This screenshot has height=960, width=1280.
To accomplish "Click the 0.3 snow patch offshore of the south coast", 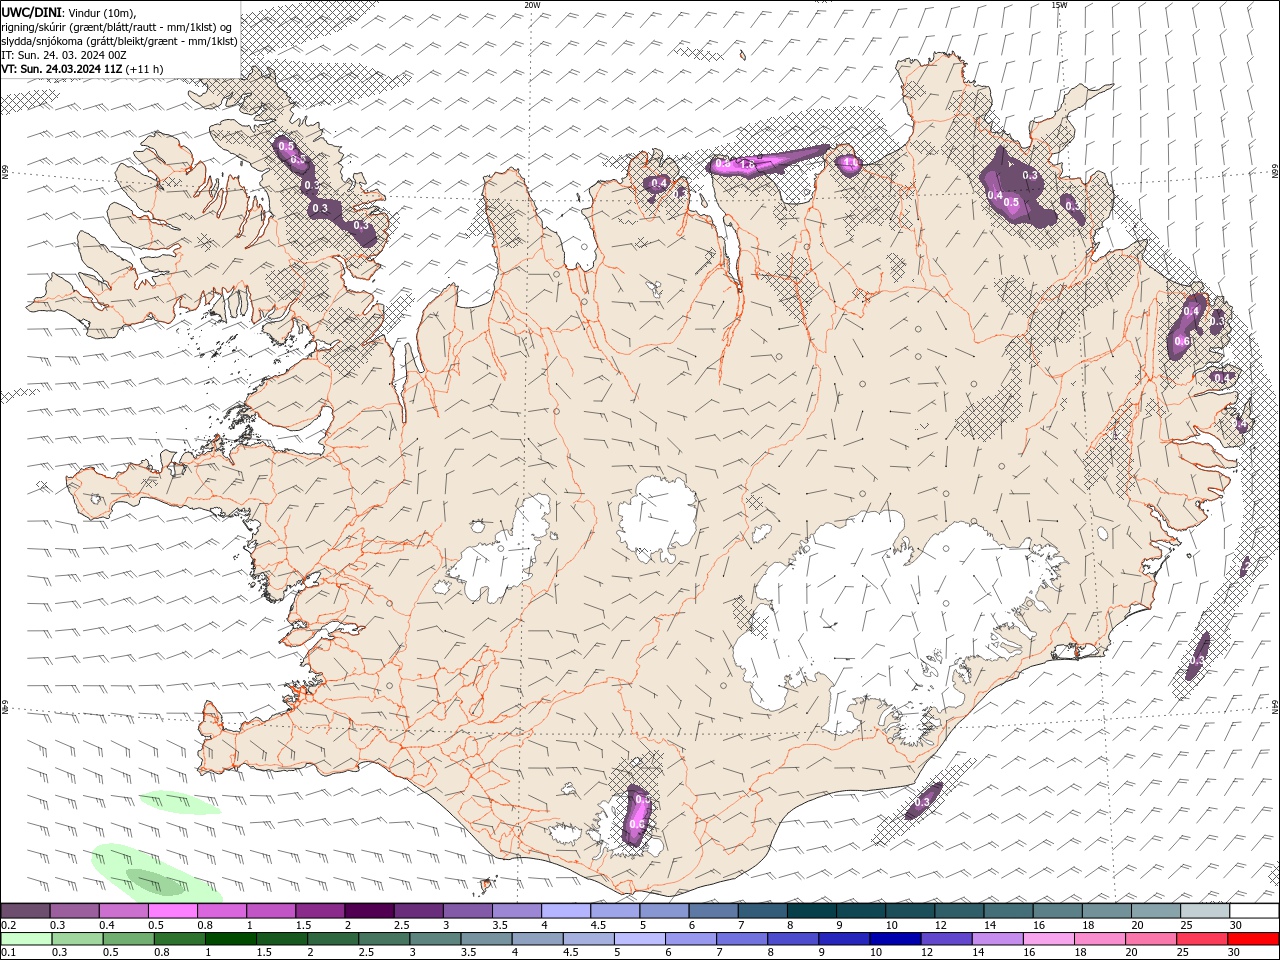I will tap(923, 801).
